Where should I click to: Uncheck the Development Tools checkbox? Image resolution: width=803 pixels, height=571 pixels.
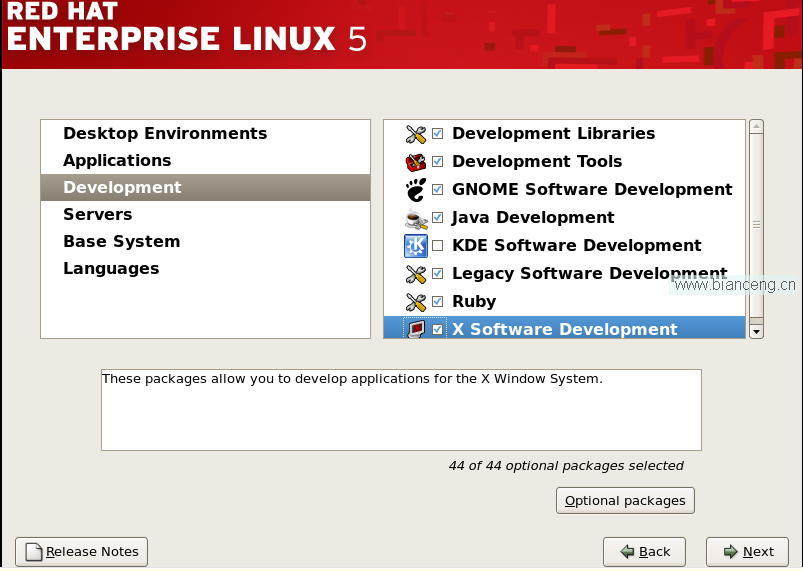coord(437,162)
